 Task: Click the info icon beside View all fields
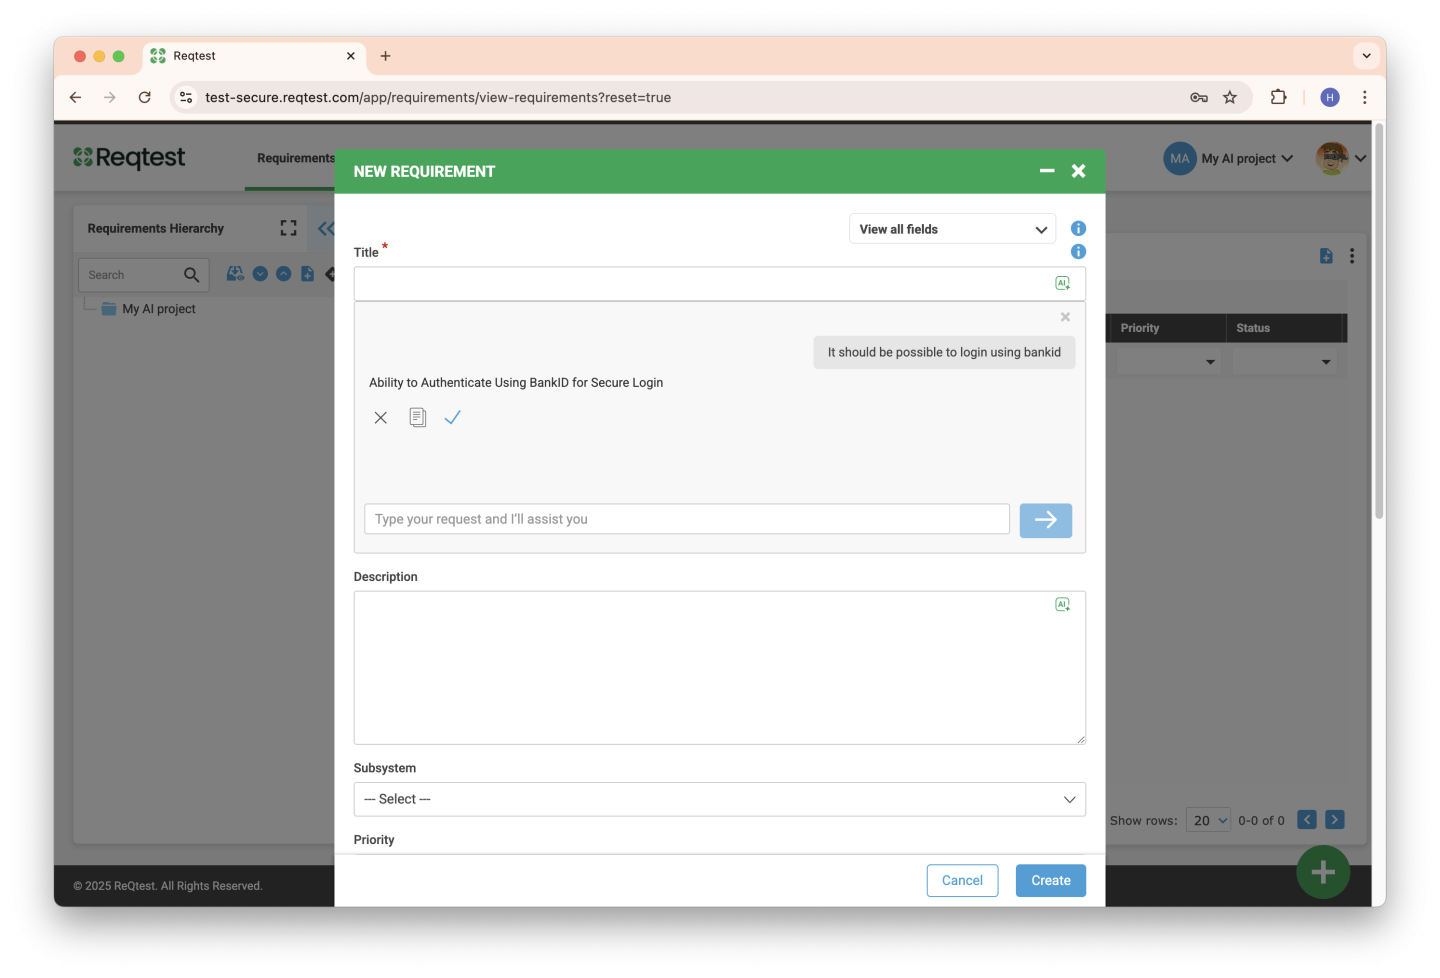1078,229
